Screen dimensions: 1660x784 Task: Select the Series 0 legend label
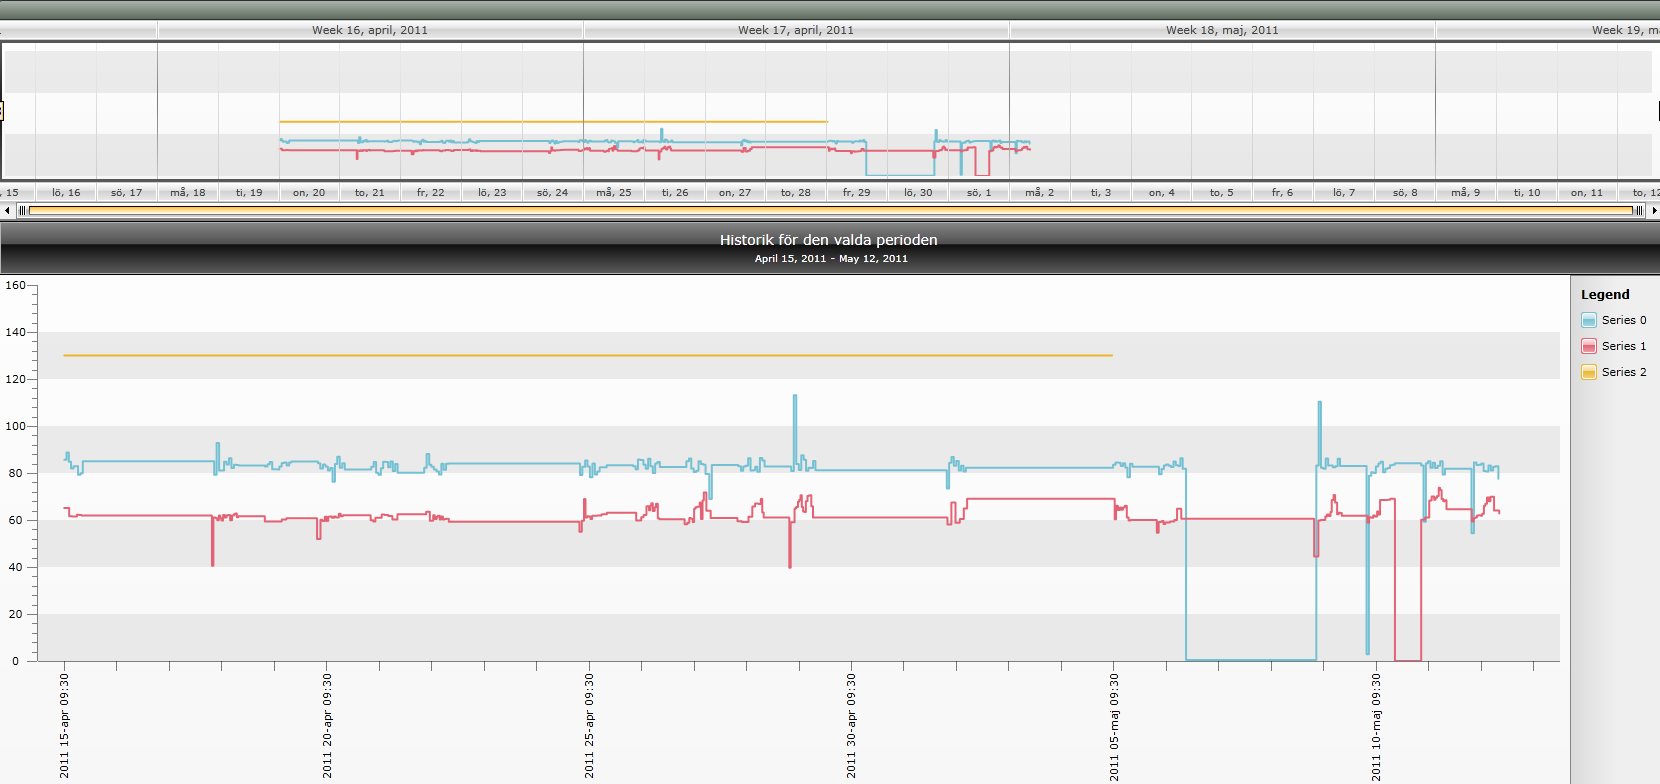[1624, 320]
